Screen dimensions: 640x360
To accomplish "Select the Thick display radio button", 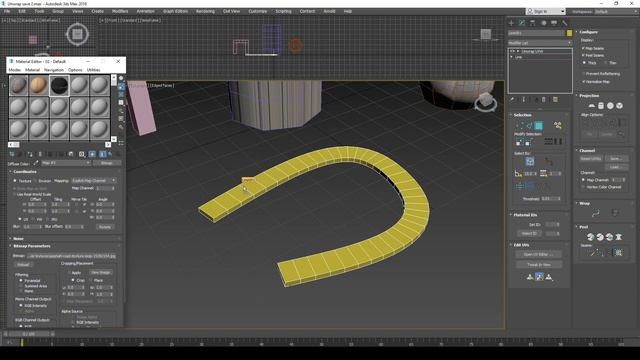I will point(584,63).
